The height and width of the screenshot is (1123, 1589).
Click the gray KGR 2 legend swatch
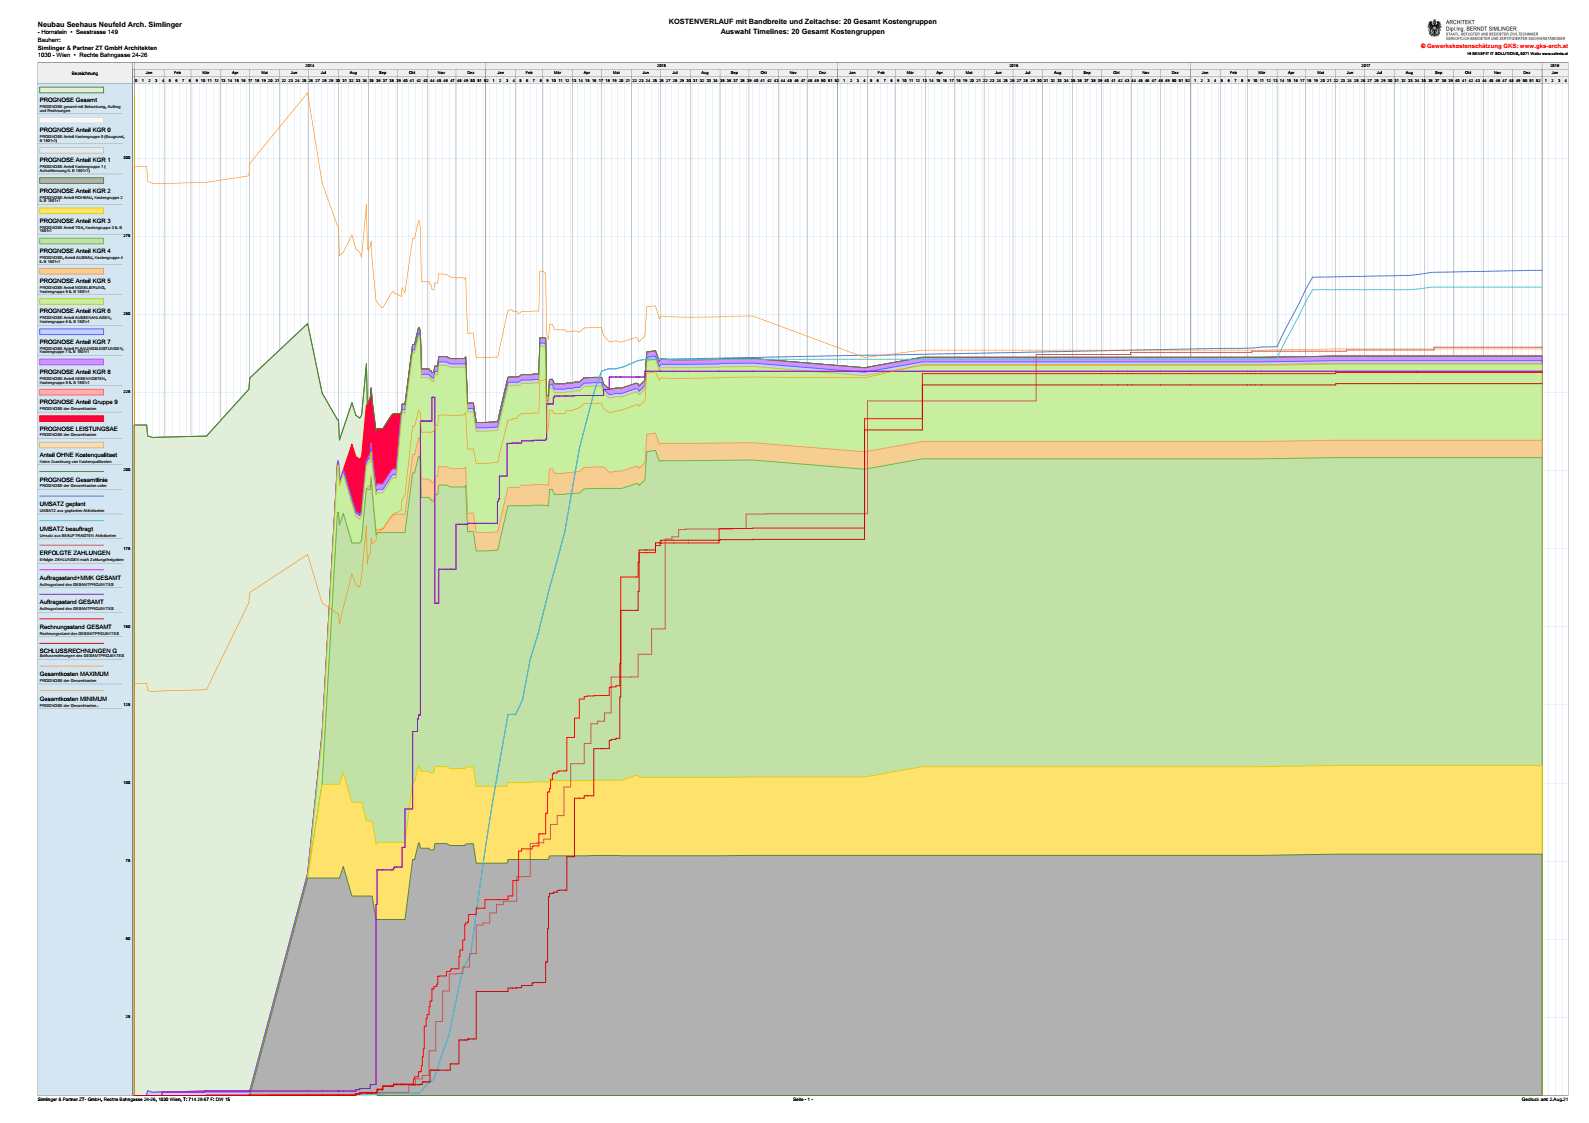pyautogui.click(x=71, y=180)
